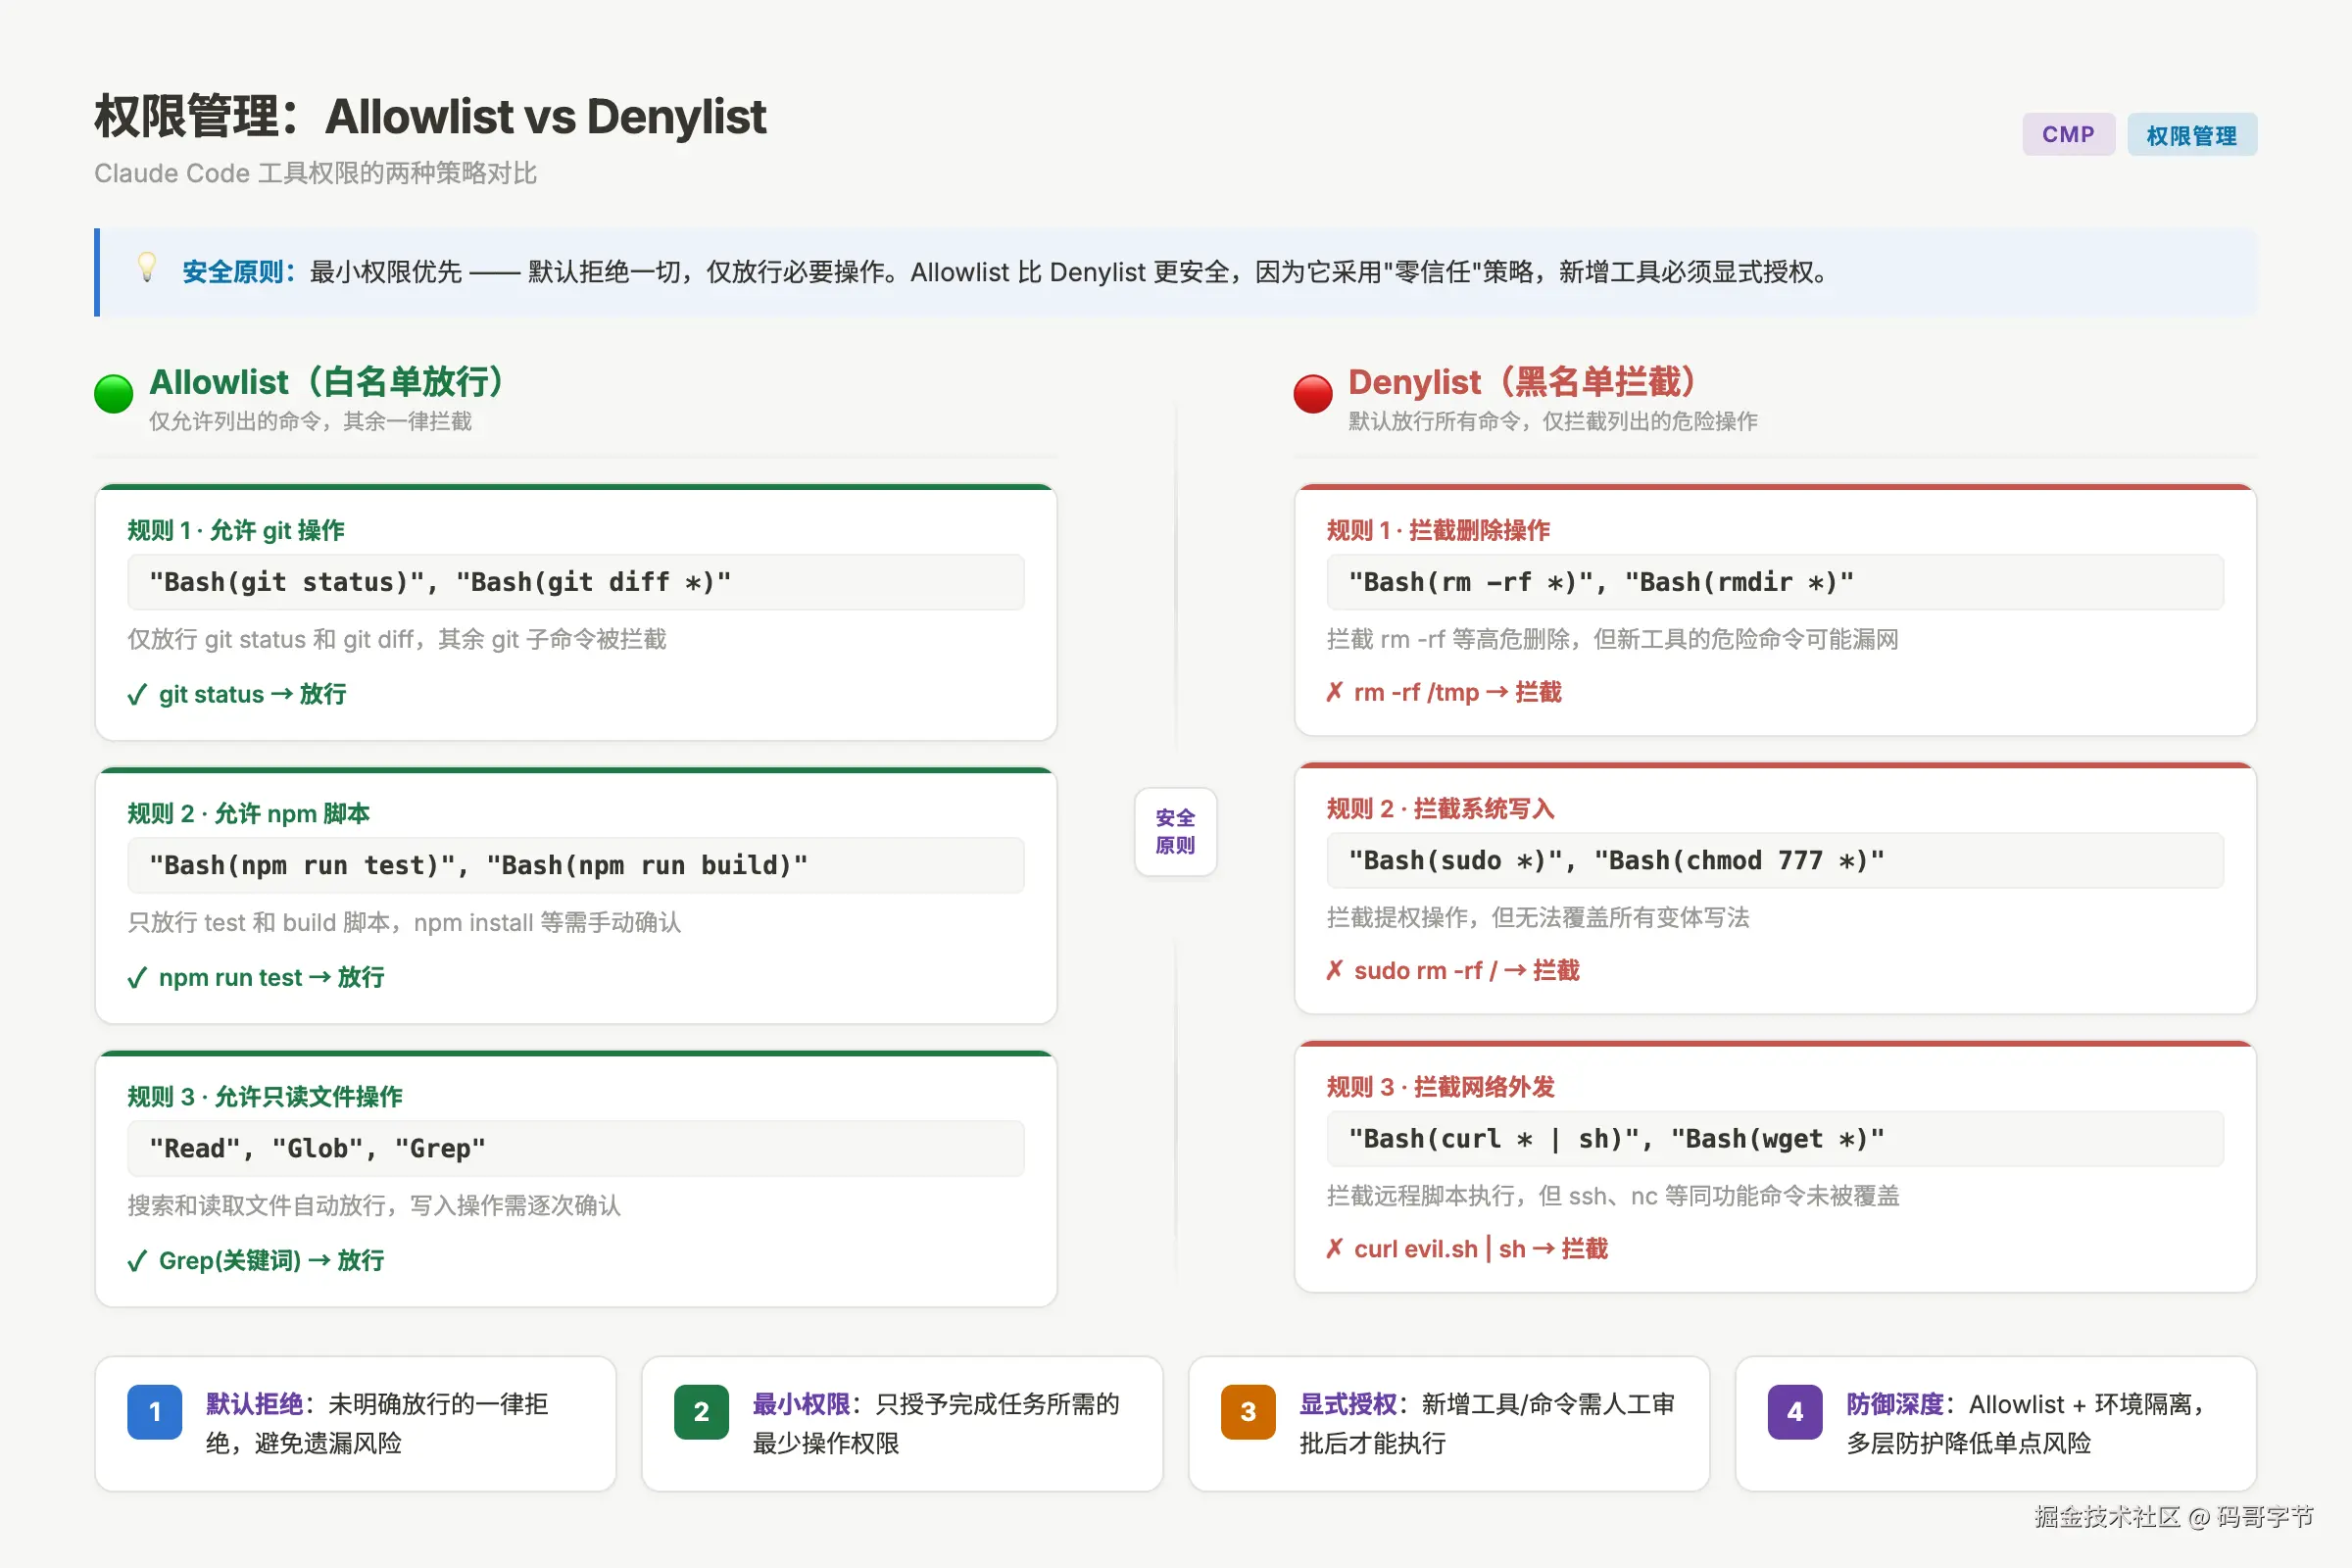Click the lightbulb icon beside 安全原则

coord(147,267)
